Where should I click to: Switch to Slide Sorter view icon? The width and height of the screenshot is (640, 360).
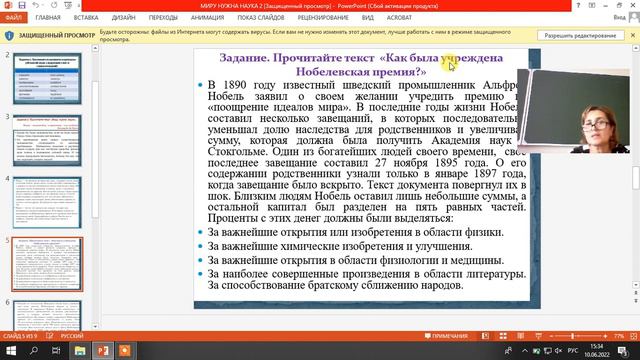pyautogui.click(x=503, y=336)
